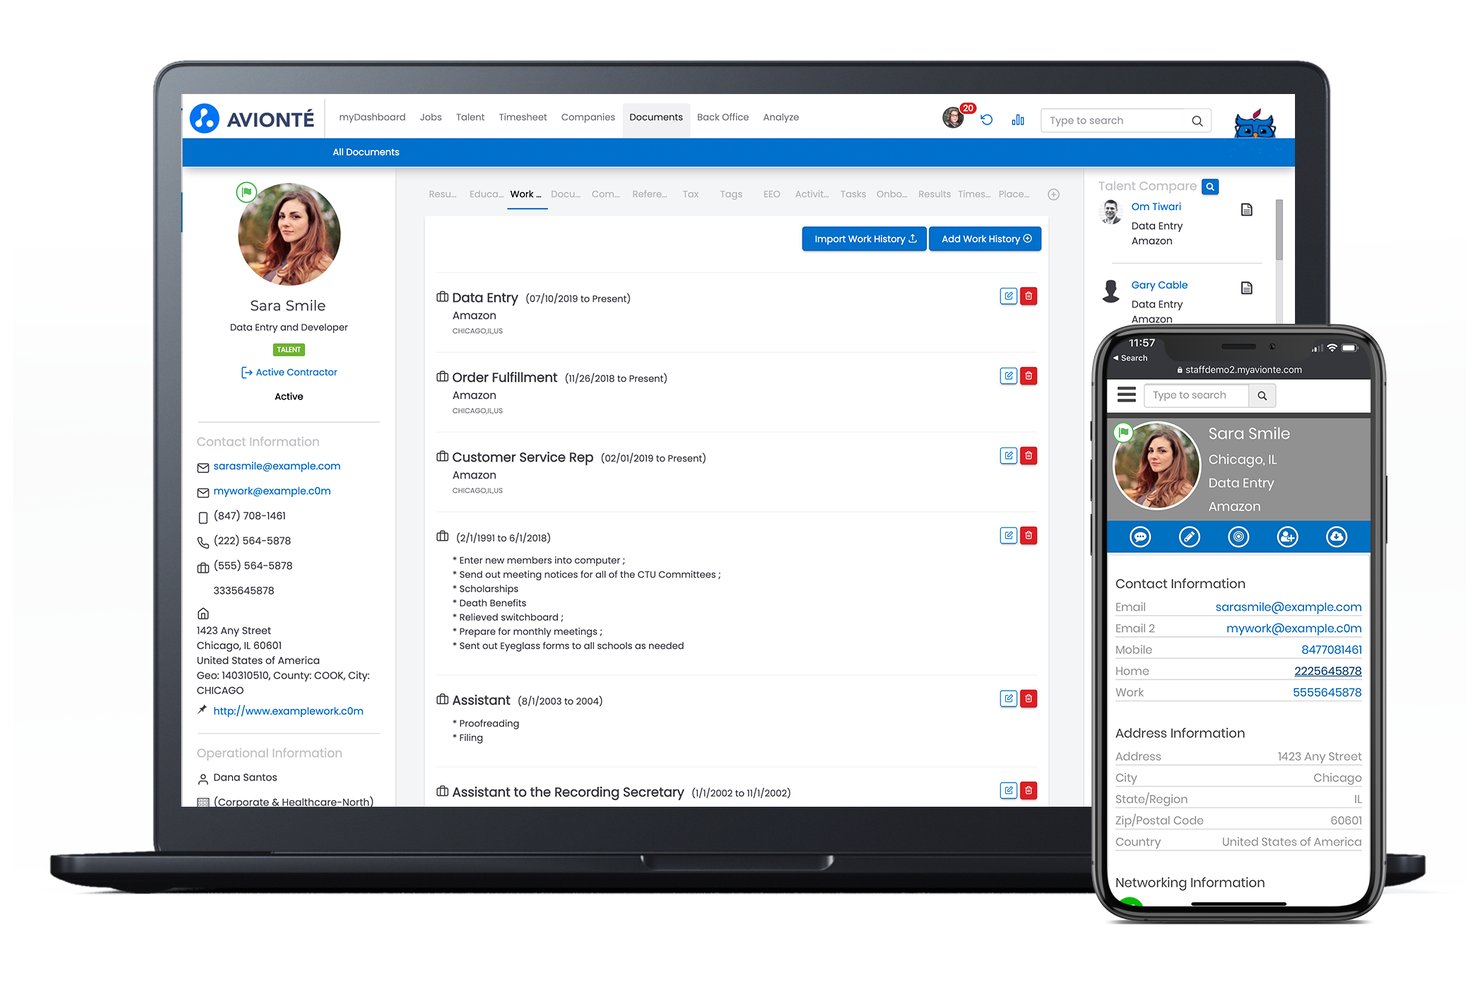Open the Analyze menu
This screenshot has height=987, width=1480.
pos(781,118)
